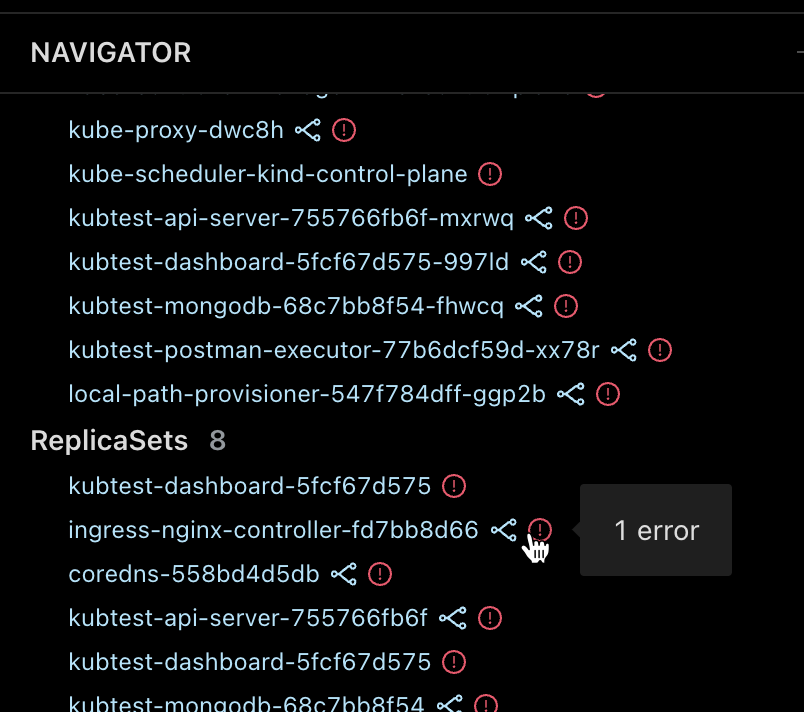Click the error indicator of kubtest-dashboard-5fcf67d575-997ld pod
The image size is (804, 712).
pos(570,262)
